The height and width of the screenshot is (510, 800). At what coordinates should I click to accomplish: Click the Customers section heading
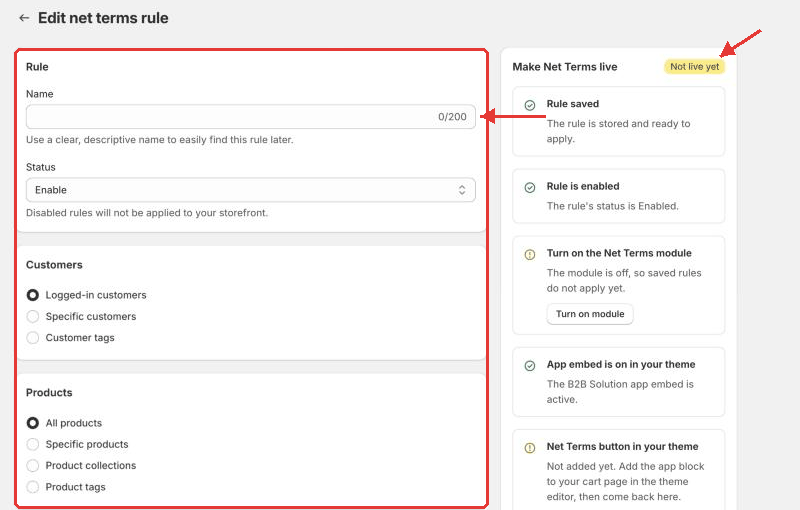click(54, 265)
